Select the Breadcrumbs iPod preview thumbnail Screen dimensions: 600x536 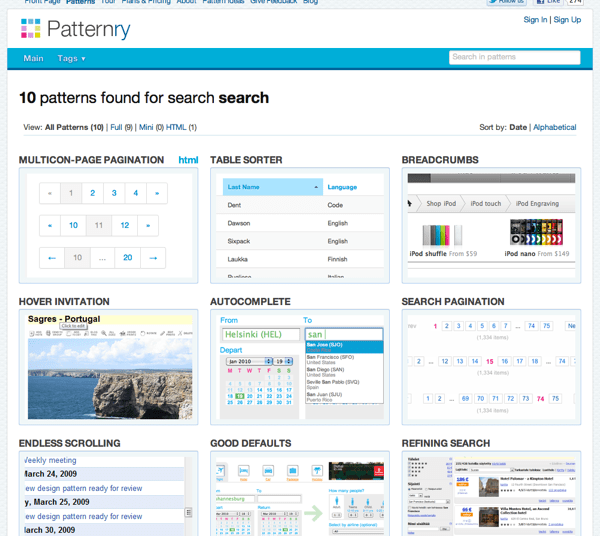click(491, 225)
